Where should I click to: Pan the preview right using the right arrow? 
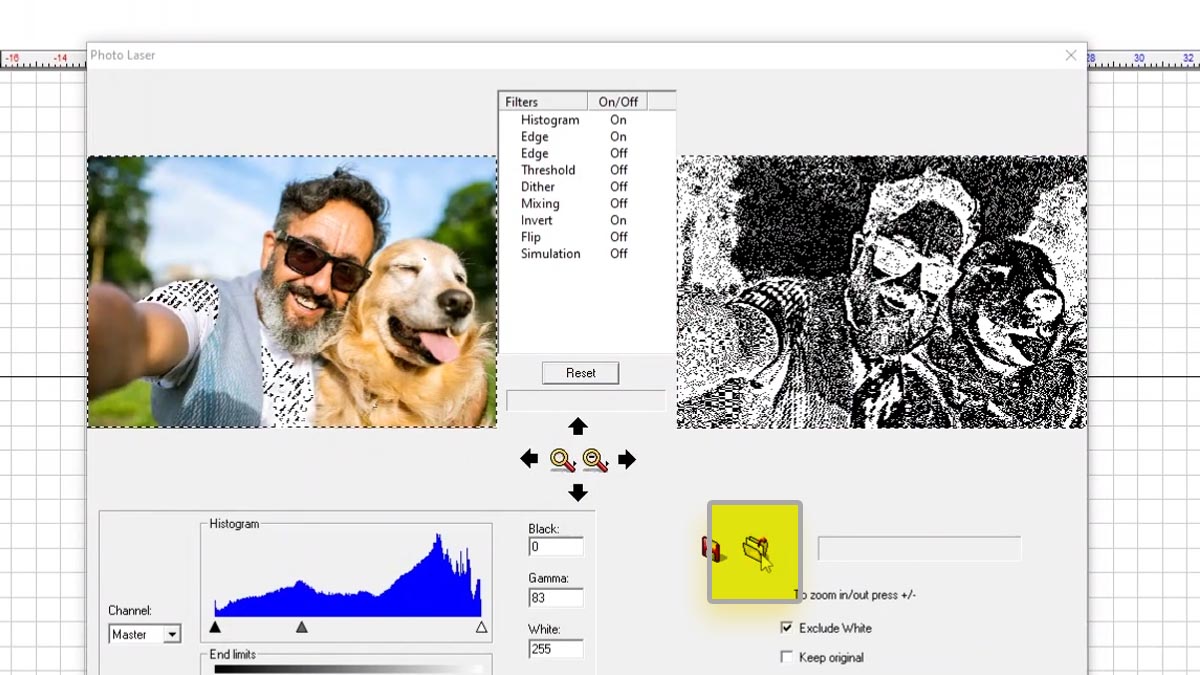(x=626, y=459)
